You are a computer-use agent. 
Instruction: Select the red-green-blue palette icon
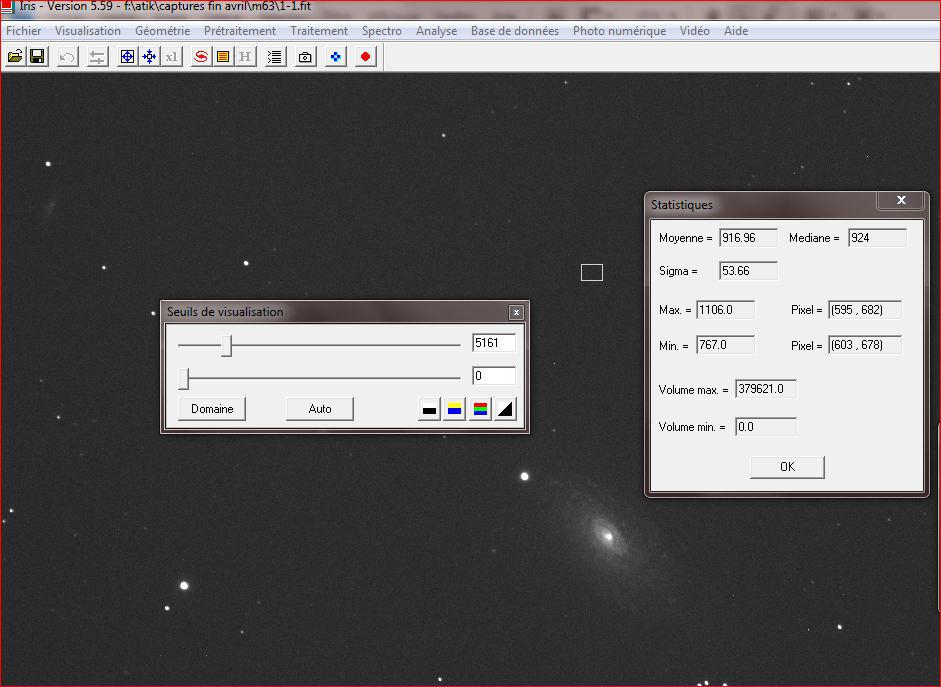click(480, 410)
